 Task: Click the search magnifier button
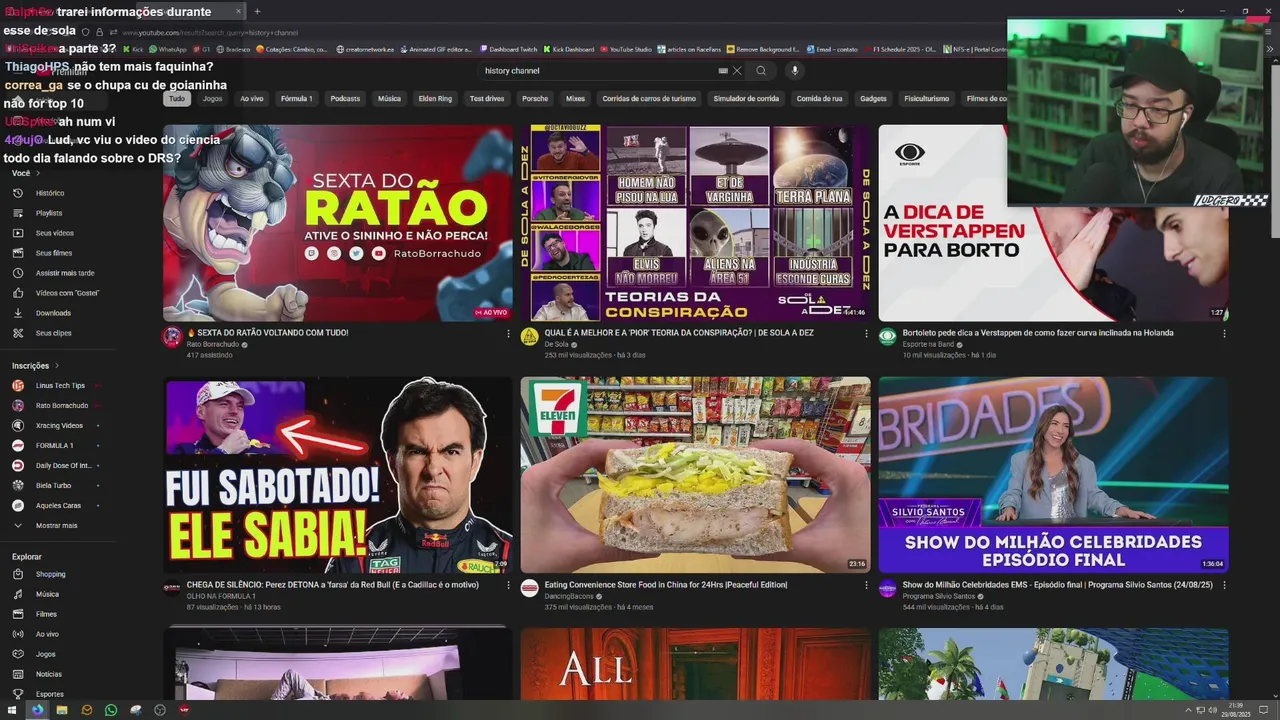(x=761, y=71)
